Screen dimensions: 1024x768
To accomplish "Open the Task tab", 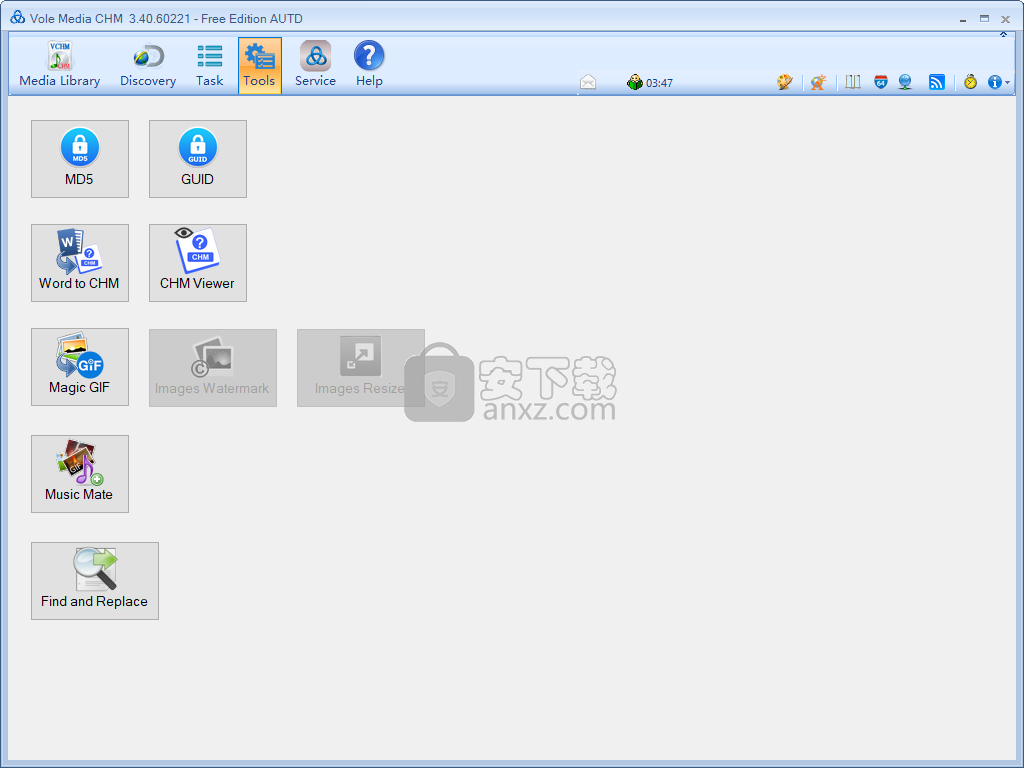I will tap(210, 65).
